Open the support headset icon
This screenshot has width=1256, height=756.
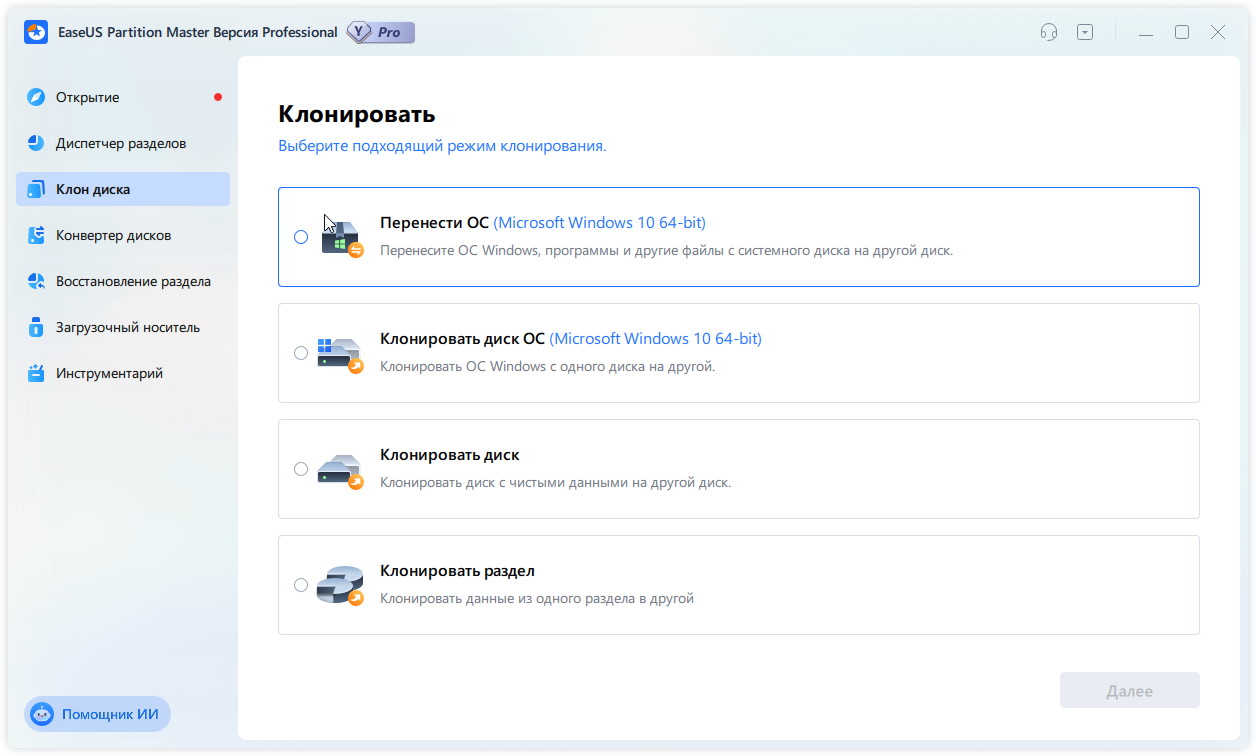tap(1049, 33)
